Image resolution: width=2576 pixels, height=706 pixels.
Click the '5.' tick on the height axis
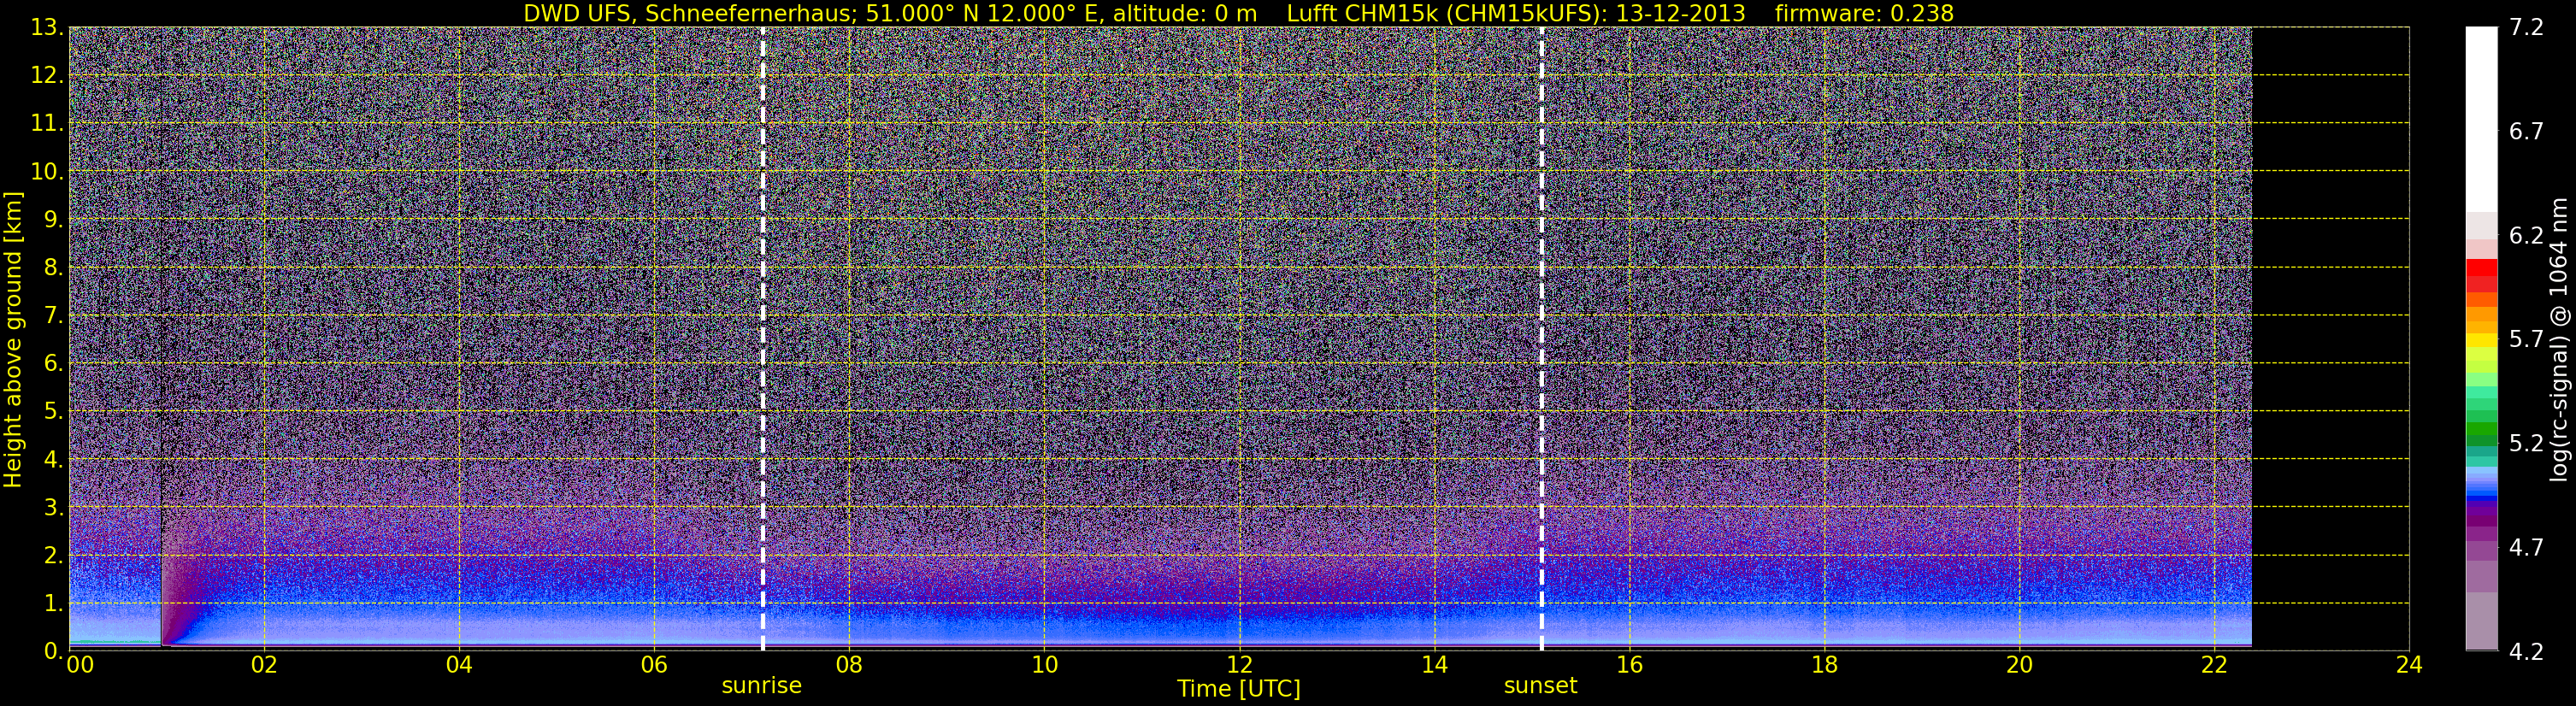tap(54, 411)
